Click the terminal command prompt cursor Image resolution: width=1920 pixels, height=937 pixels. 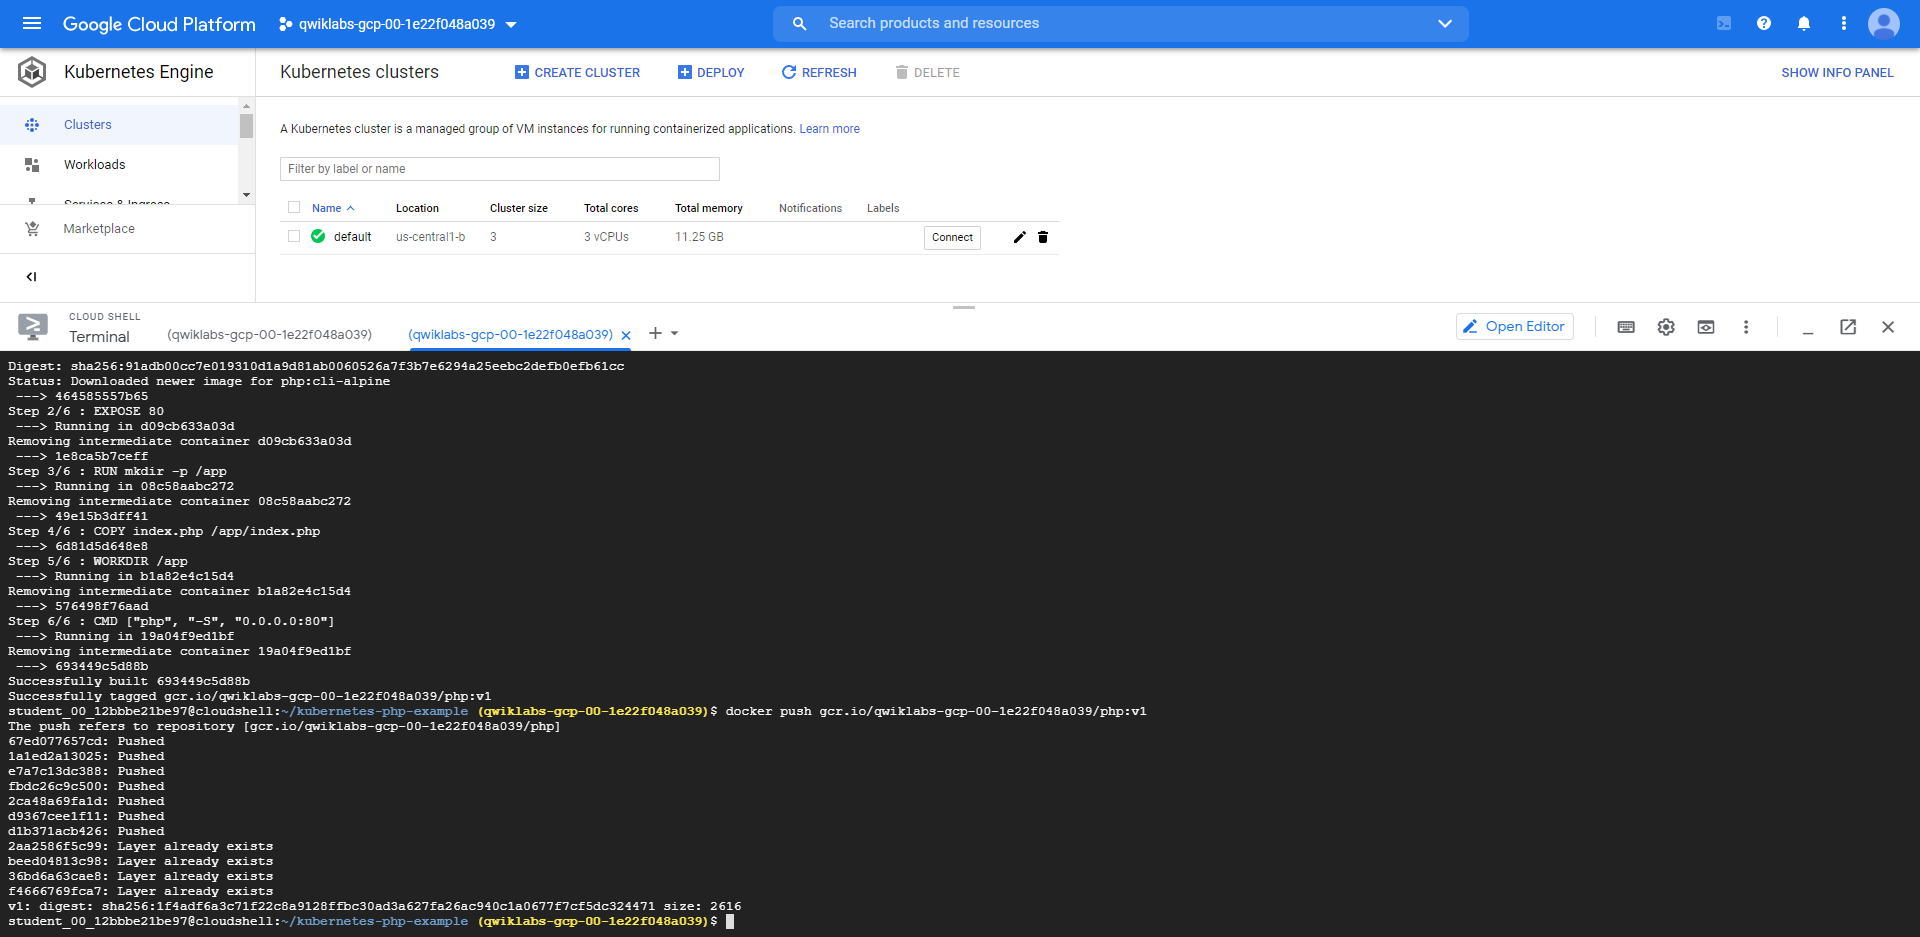(x=730, y=921)
